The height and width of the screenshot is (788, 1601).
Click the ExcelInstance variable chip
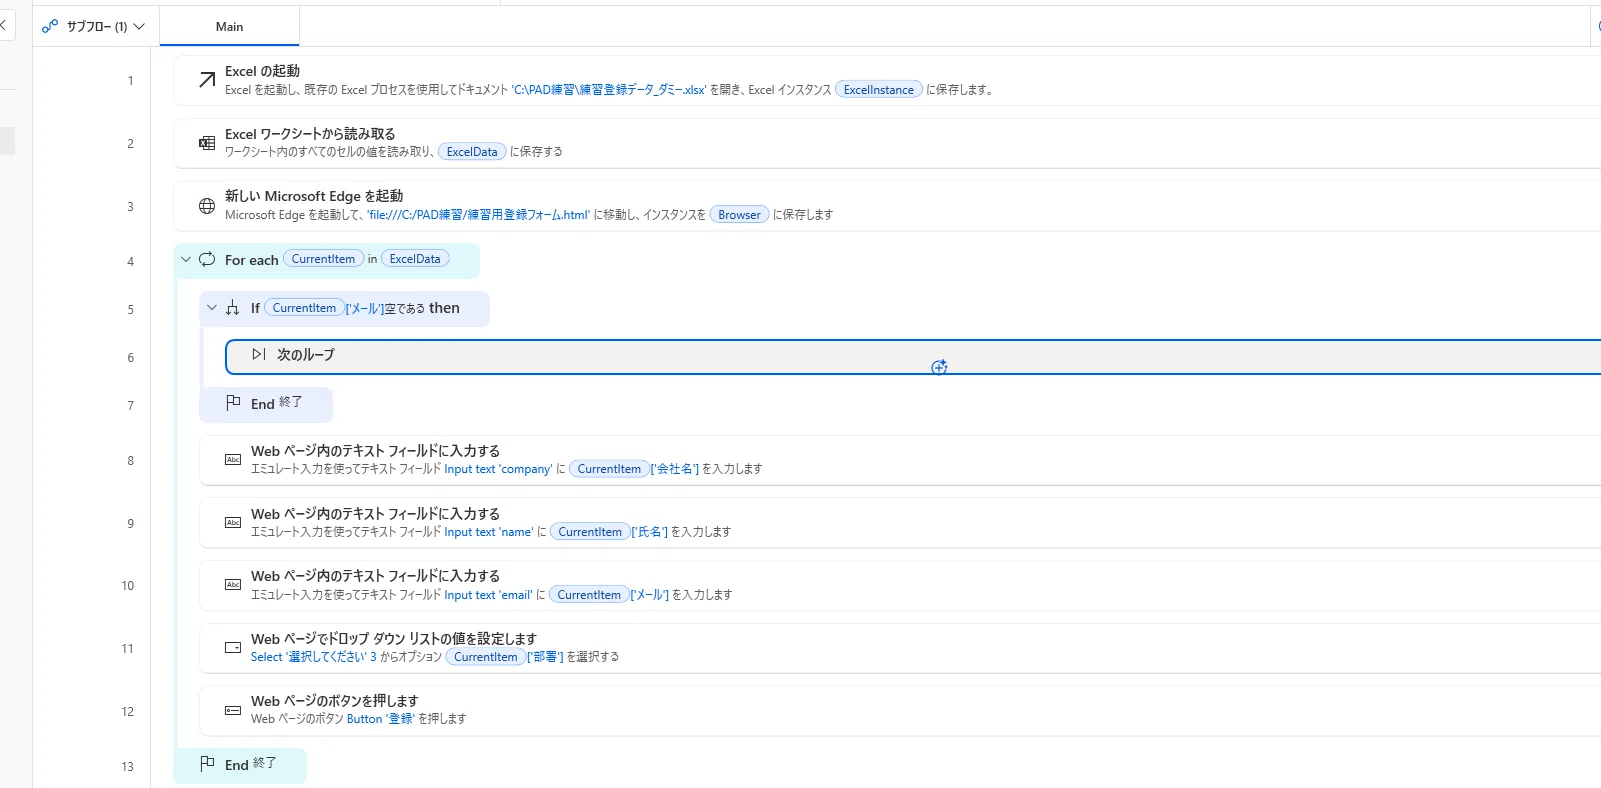pyautogui.click(x=879, y=90)
